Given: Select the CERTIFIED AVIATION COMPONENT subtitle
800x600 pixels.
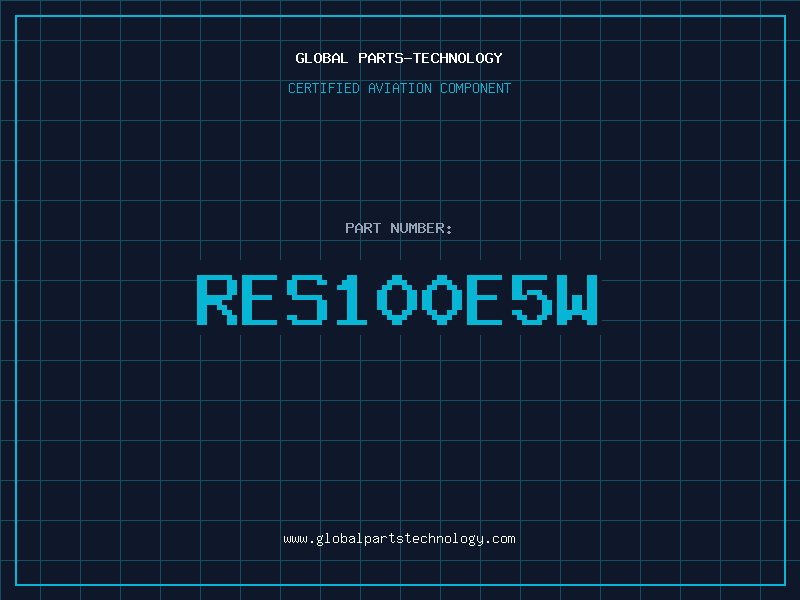Looking at the screenshot, I should coord(399,88).
